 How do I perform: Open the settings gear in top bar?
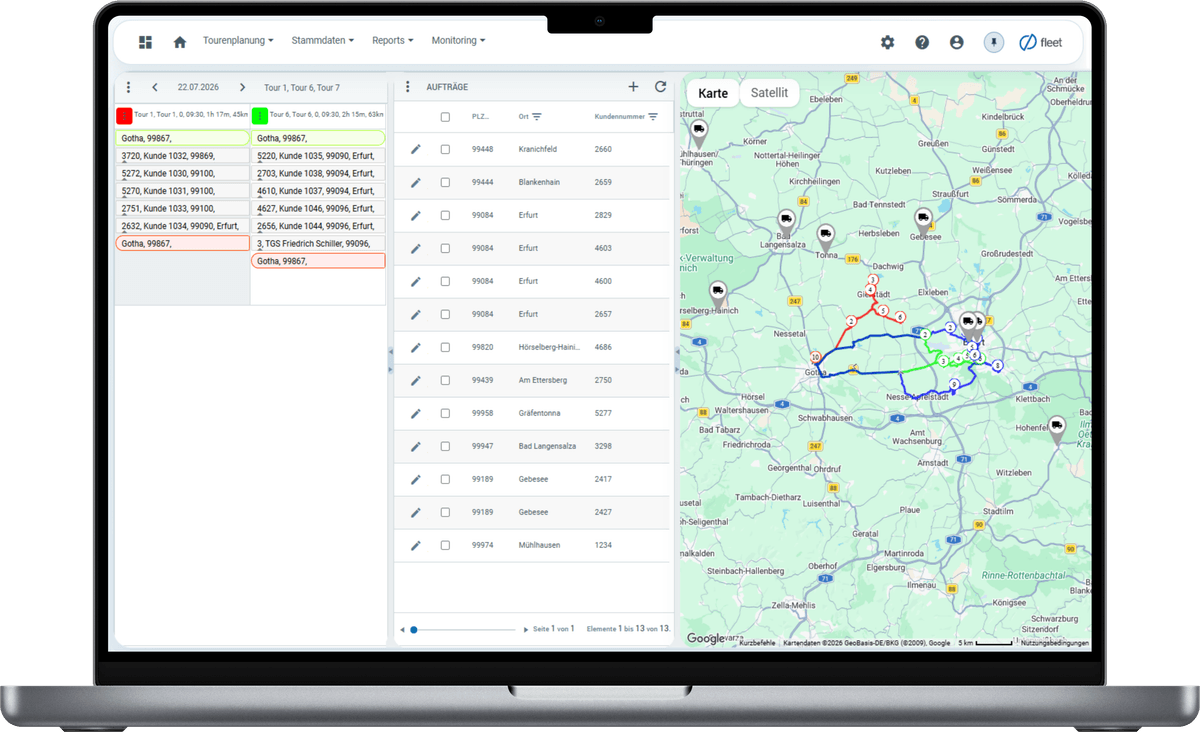[888, 42]
